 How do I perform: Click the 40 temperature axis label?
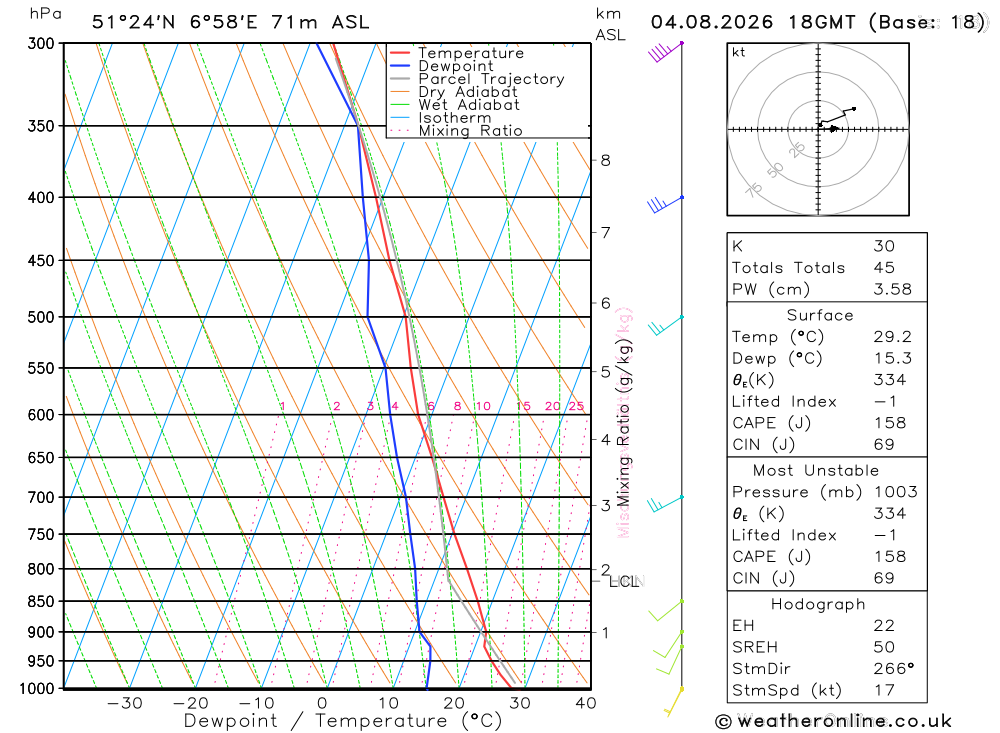pos(585,703)
